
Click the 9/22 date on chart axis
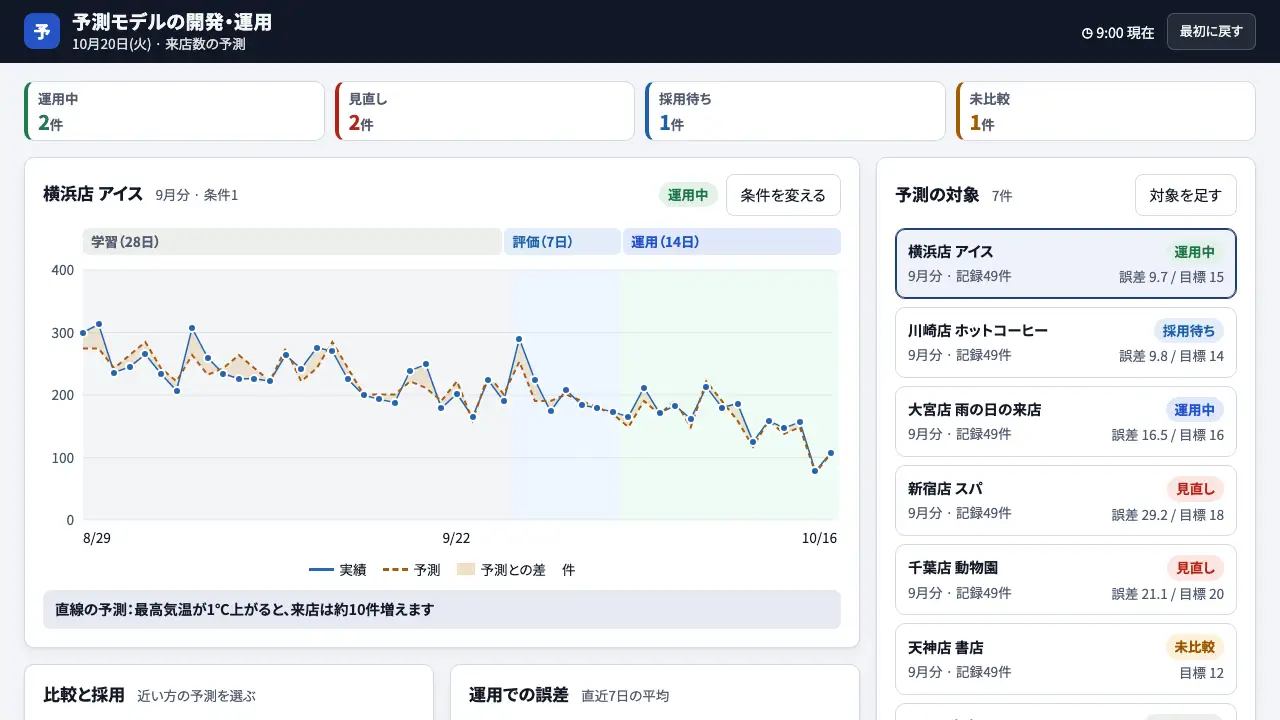(456, 538)
